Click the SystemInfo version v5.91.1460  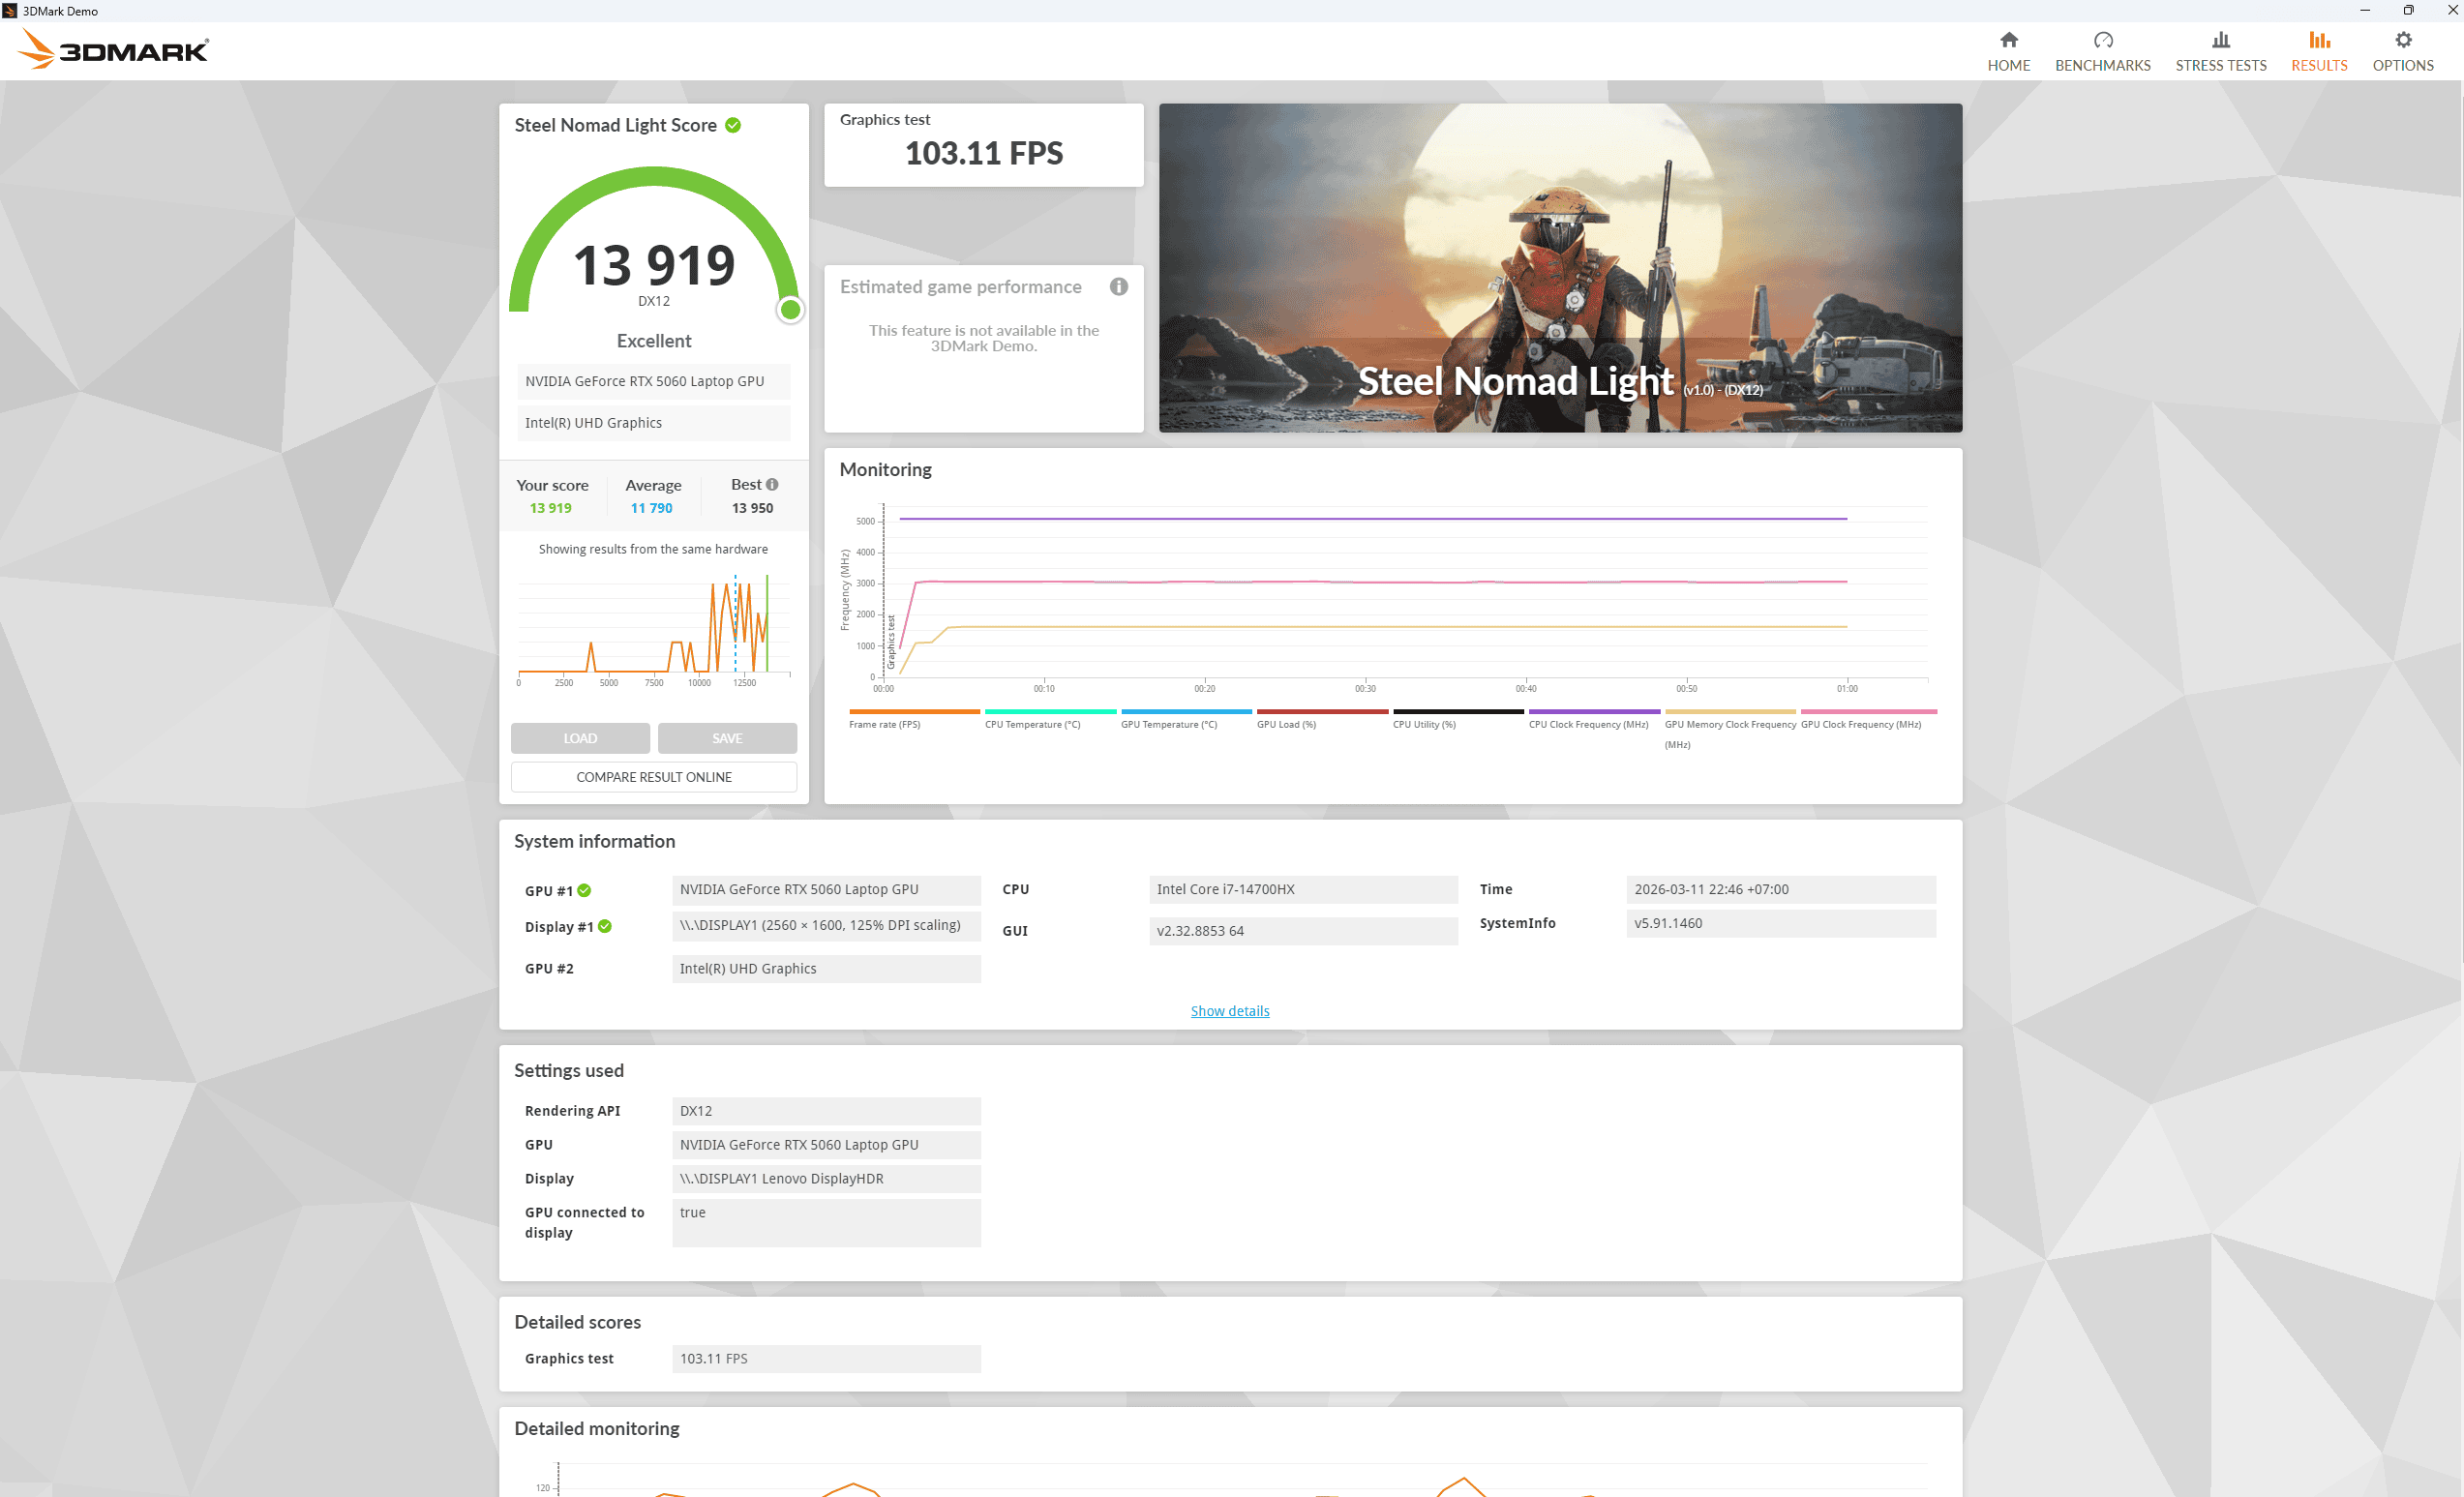(x=1780, y=923)
